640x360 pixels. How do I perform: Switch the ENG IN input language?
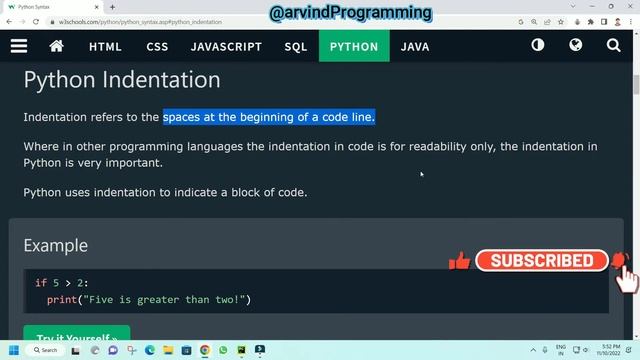(561, 350)
